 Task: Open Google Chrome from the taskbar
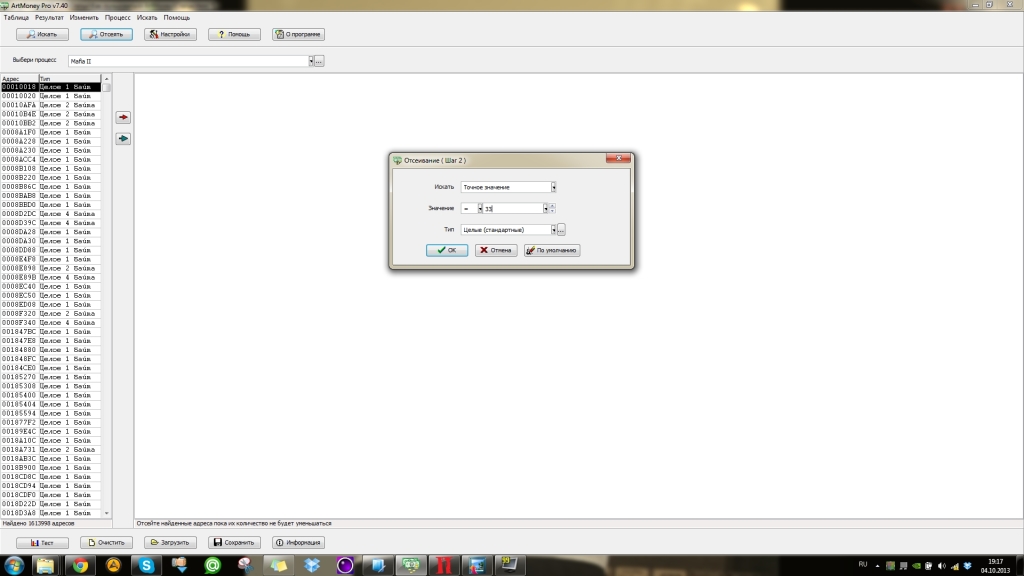[80, 566]
